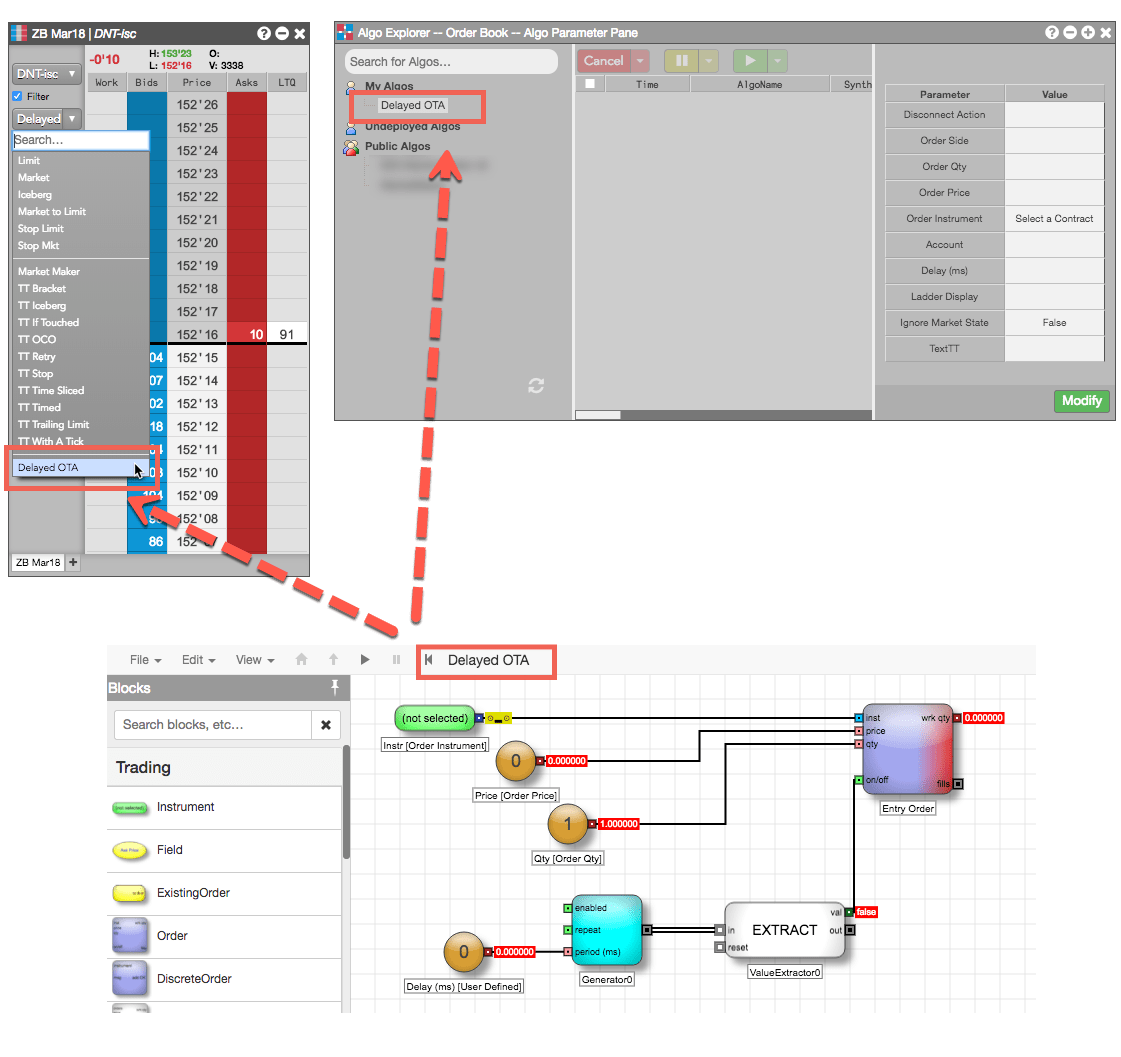Click the Delayed OTA algo name title
1121x1057 pixels.
488,660
